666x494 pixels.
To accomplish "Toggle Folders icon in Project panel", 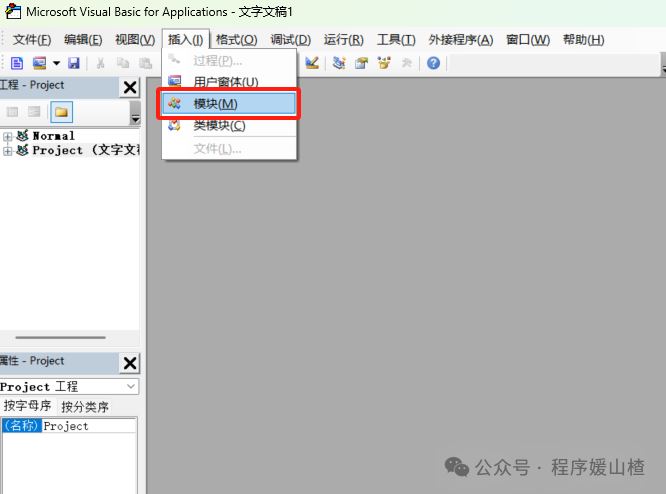I will [61, 112].
